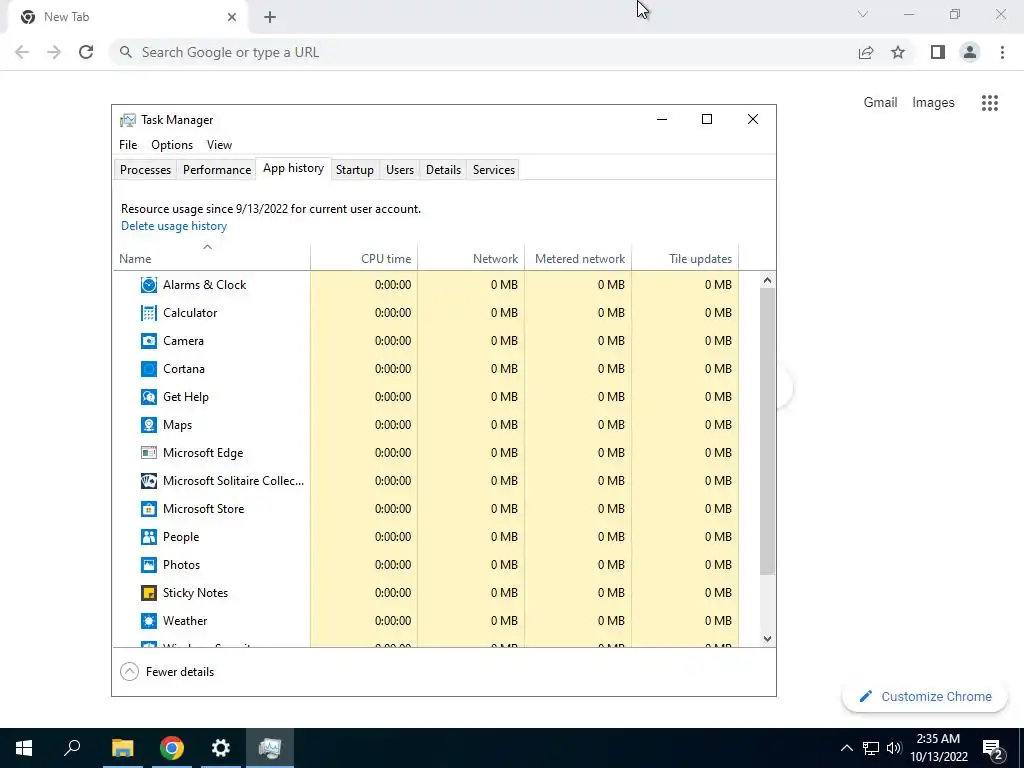Screen dimensions: 1024x768
Task: Switch to the Details tab
Action: [x=443, y=170]
